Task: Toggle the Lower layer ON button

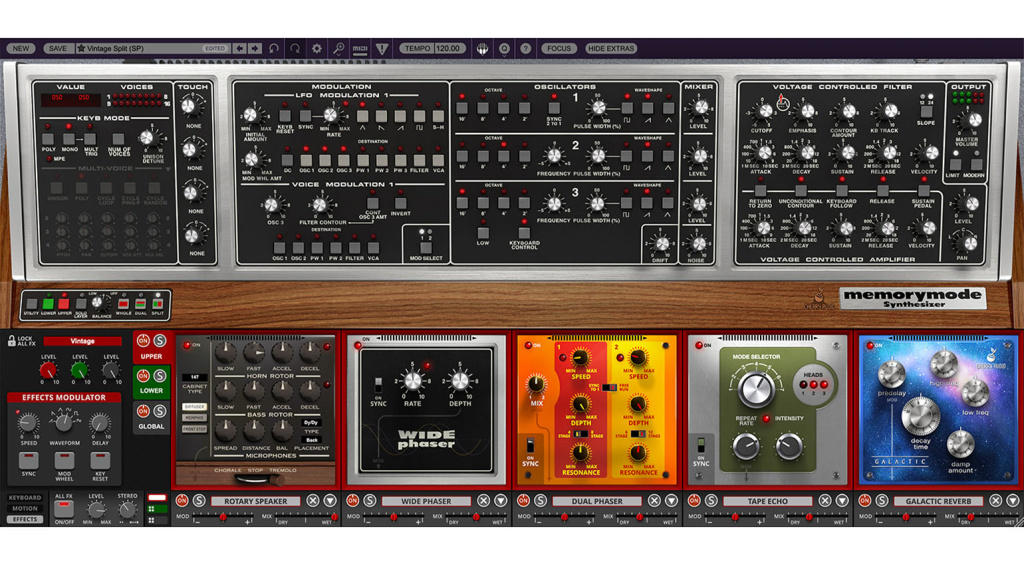Action: pos(143,376)
